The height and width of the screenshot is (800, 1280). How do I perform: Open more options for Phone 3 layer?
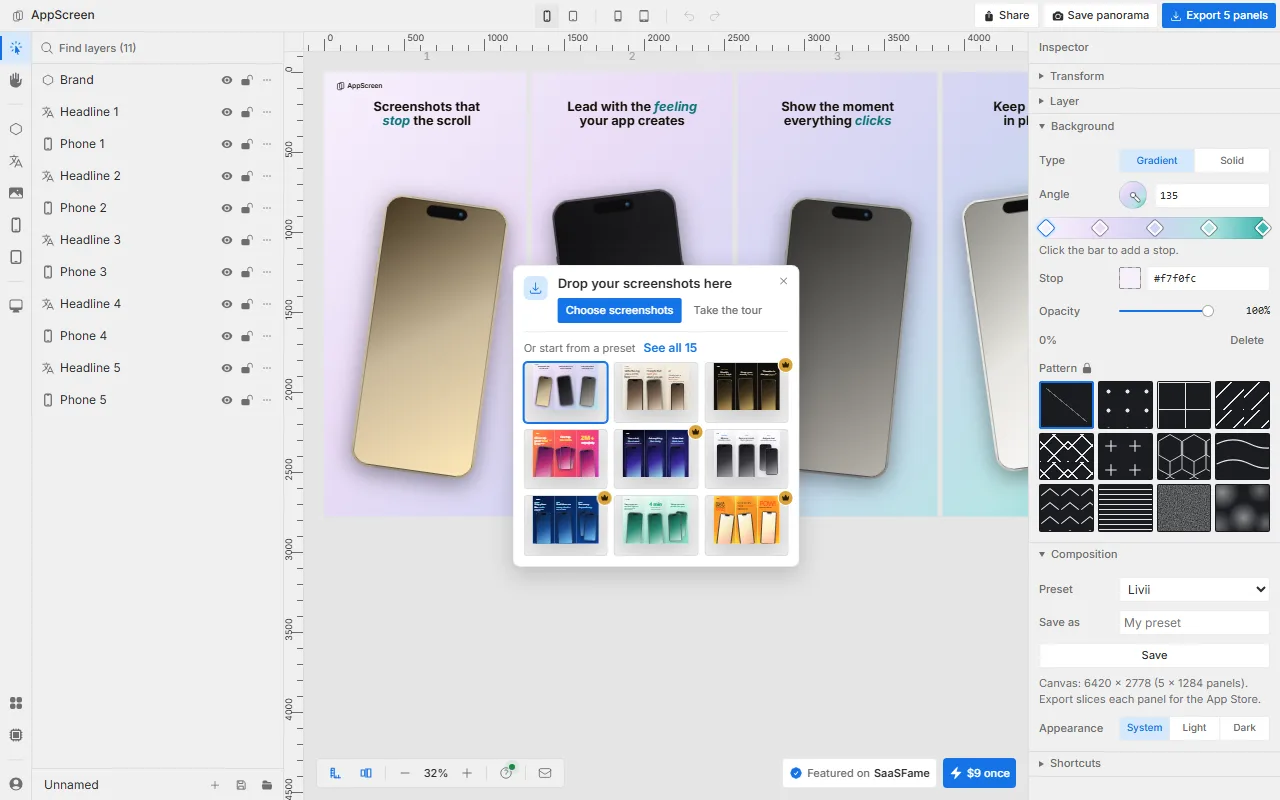coord(267,272)
